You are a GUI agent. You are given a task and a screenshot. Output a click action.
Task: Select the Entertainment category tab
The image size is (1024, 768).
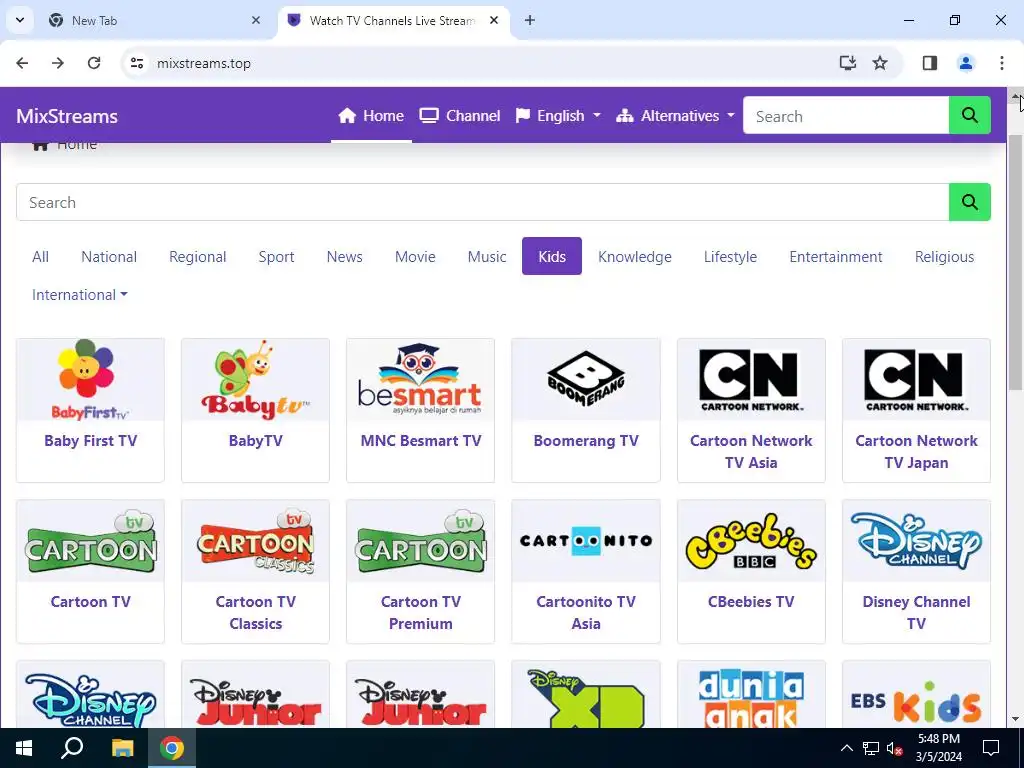(836, 257)
